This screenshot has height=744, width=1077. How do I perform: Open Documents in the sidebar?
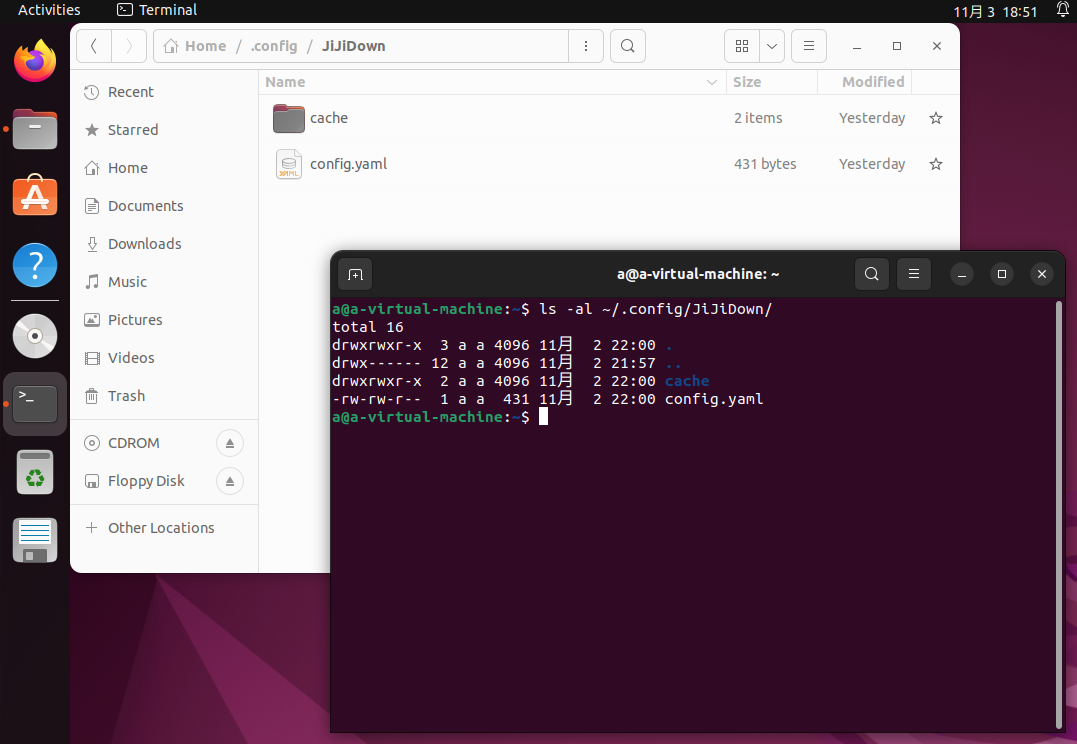pos(164,206)
